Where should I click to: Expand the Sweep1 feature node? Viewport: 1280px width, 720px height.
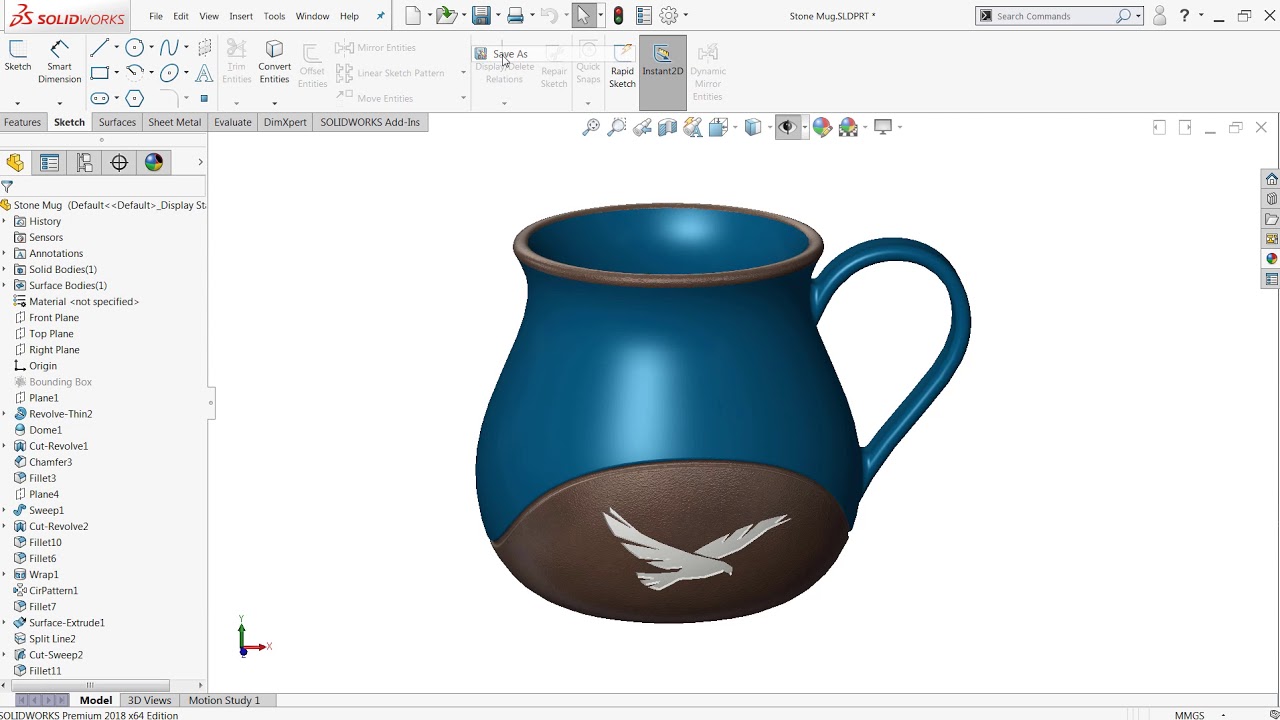tap(4, 510)
